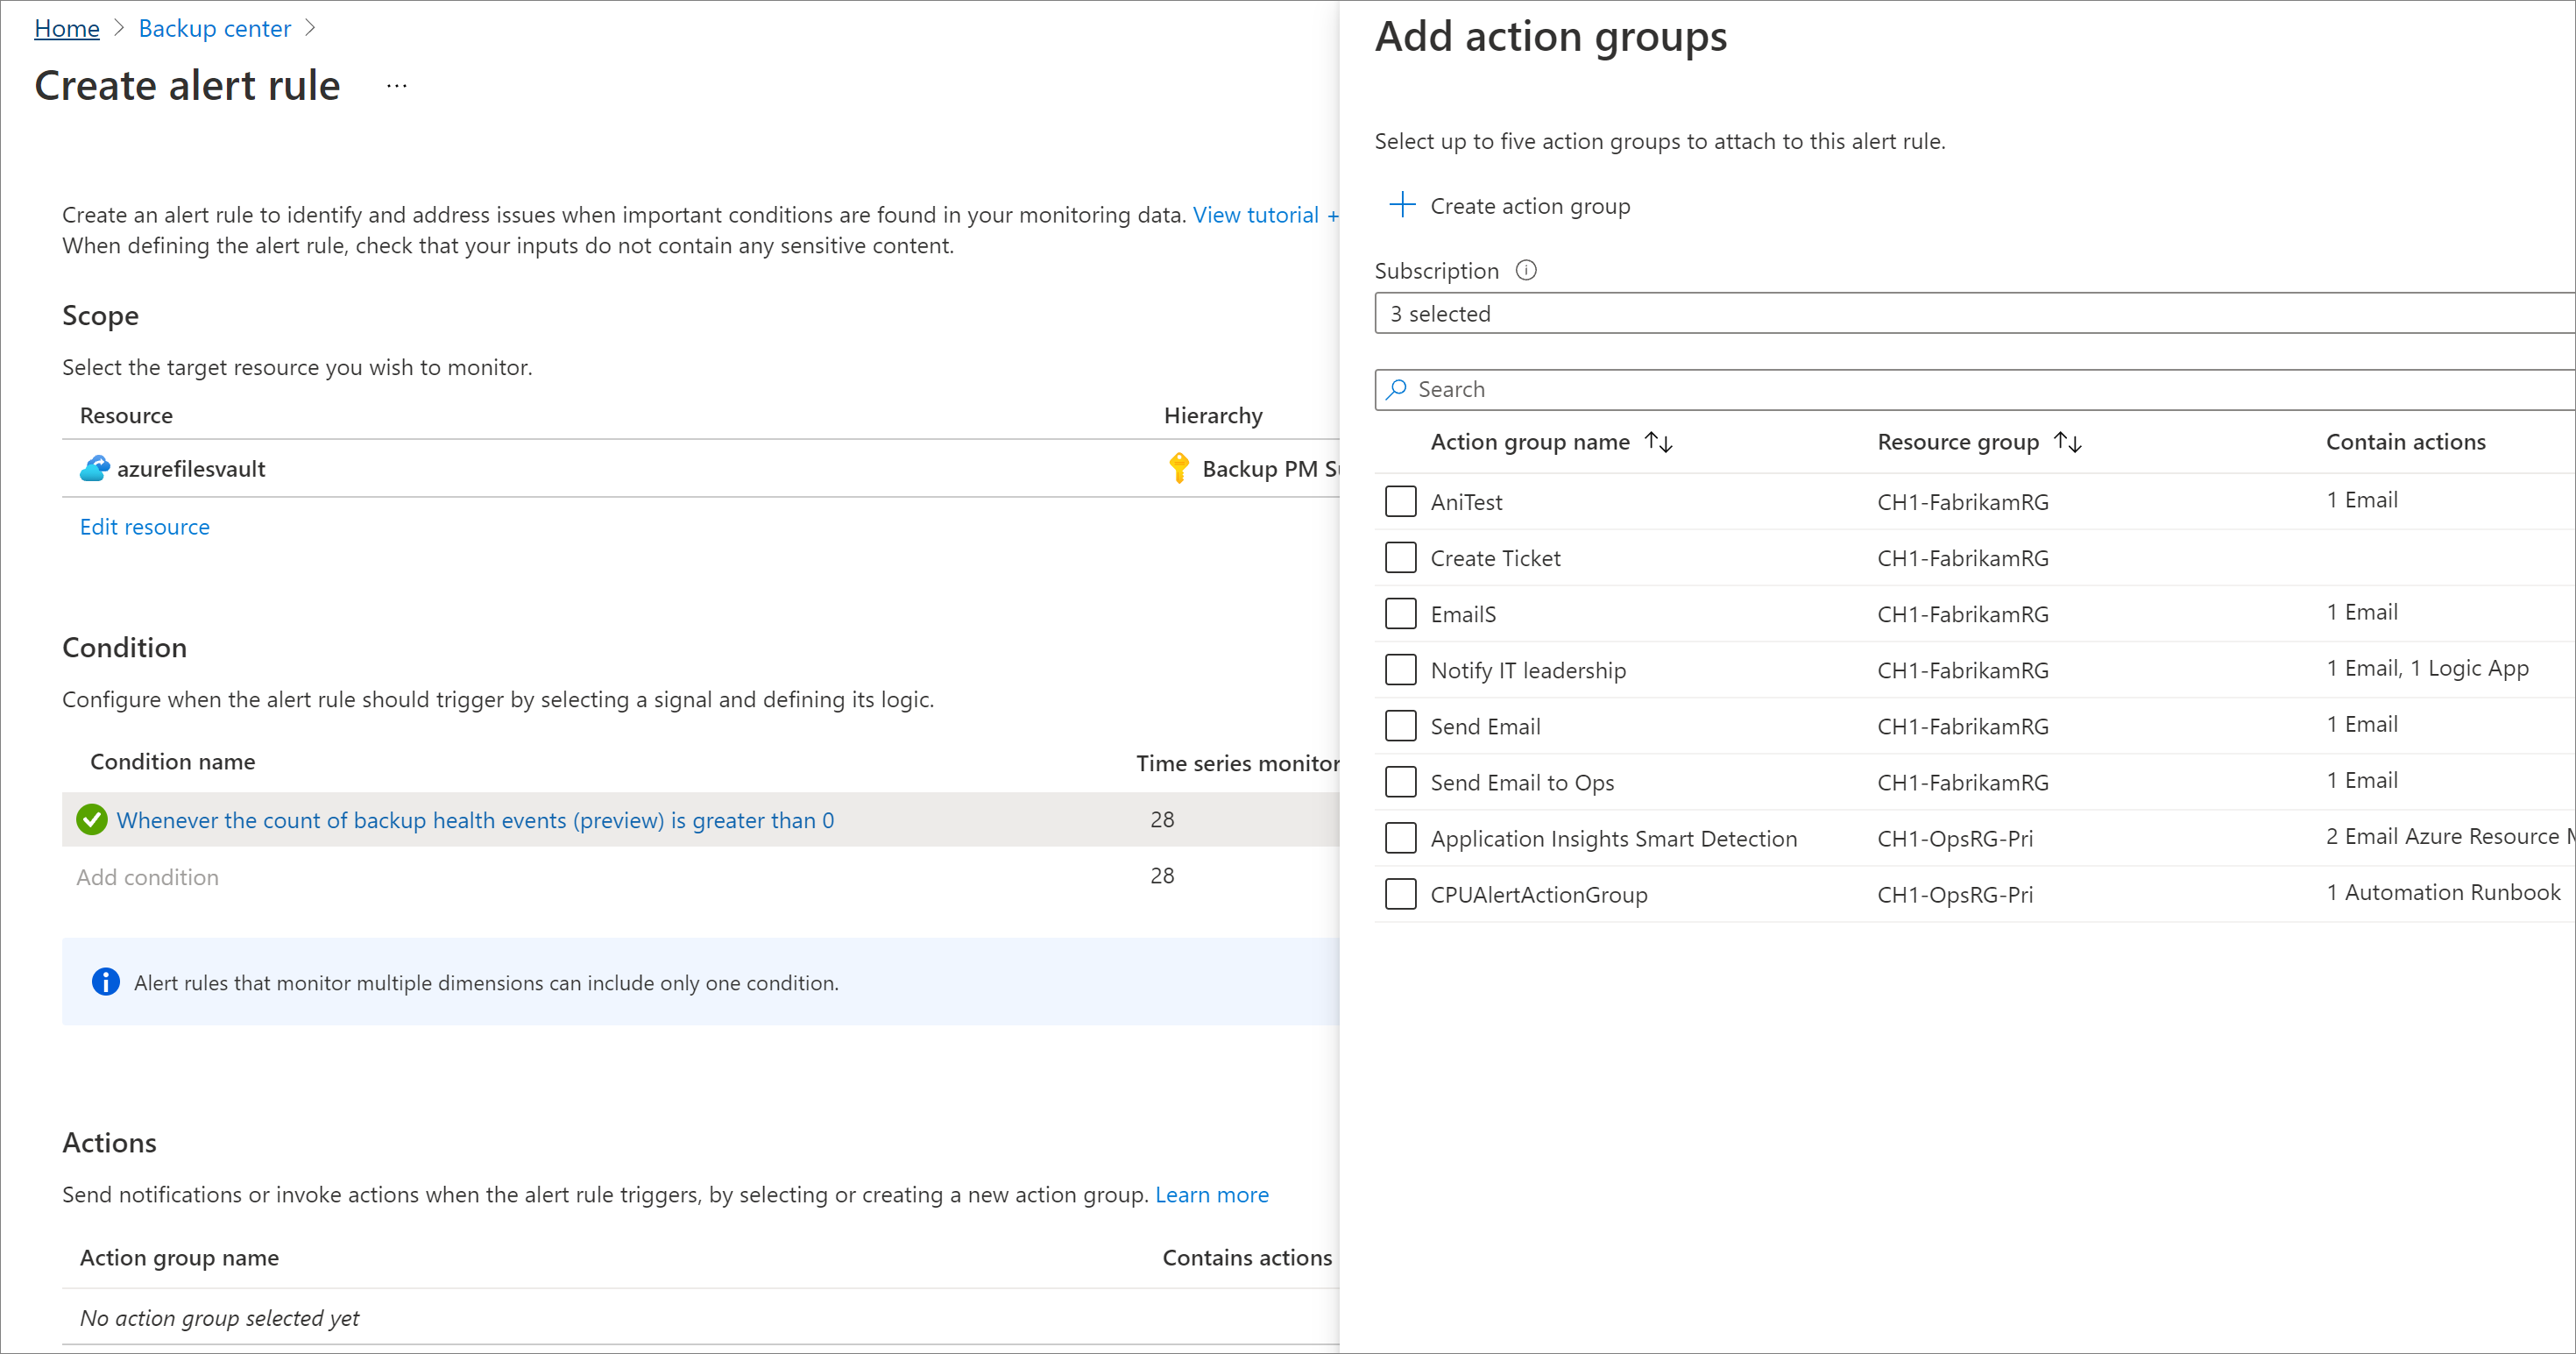Click the Edit resource link
Viewport: 2576px width, 1354px height.
click(145, 527)
